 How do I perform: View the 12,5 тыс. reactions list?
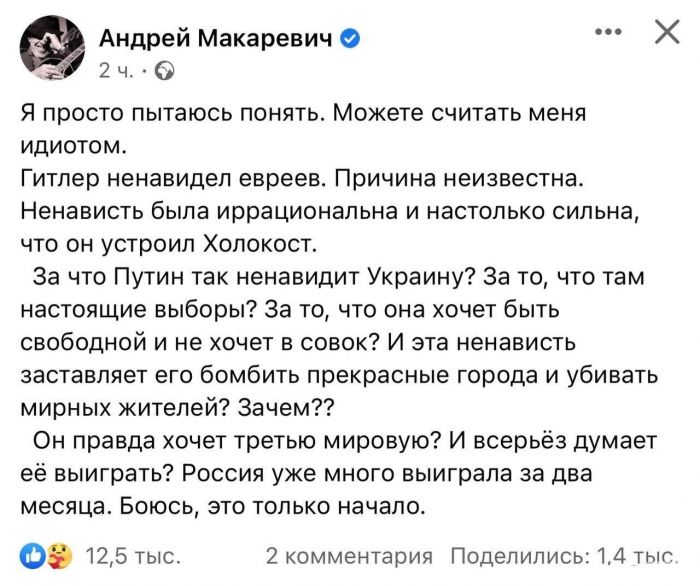click(133, 555)
